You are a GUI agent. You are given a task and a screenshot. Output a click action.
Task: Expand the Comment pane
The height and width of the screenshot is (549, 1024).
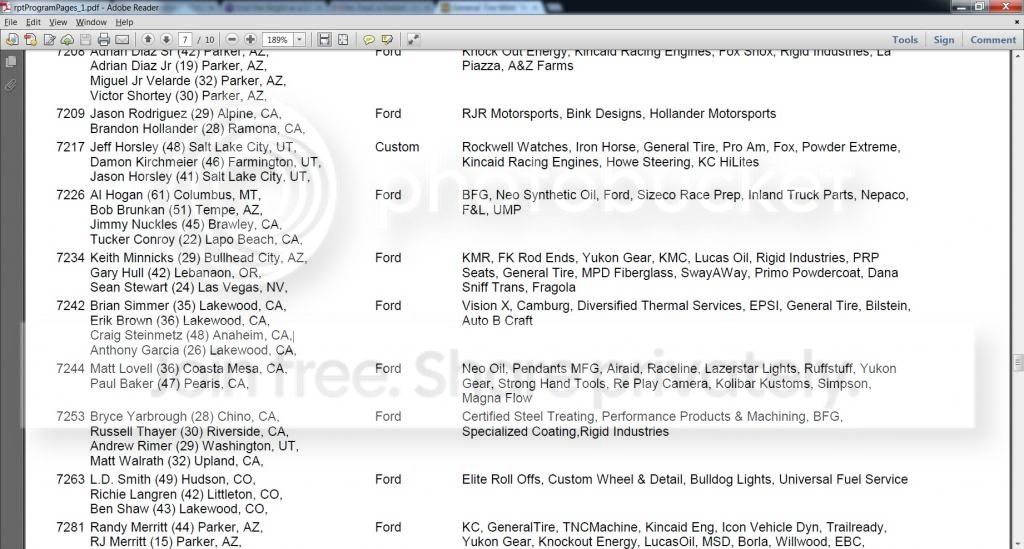992,40
